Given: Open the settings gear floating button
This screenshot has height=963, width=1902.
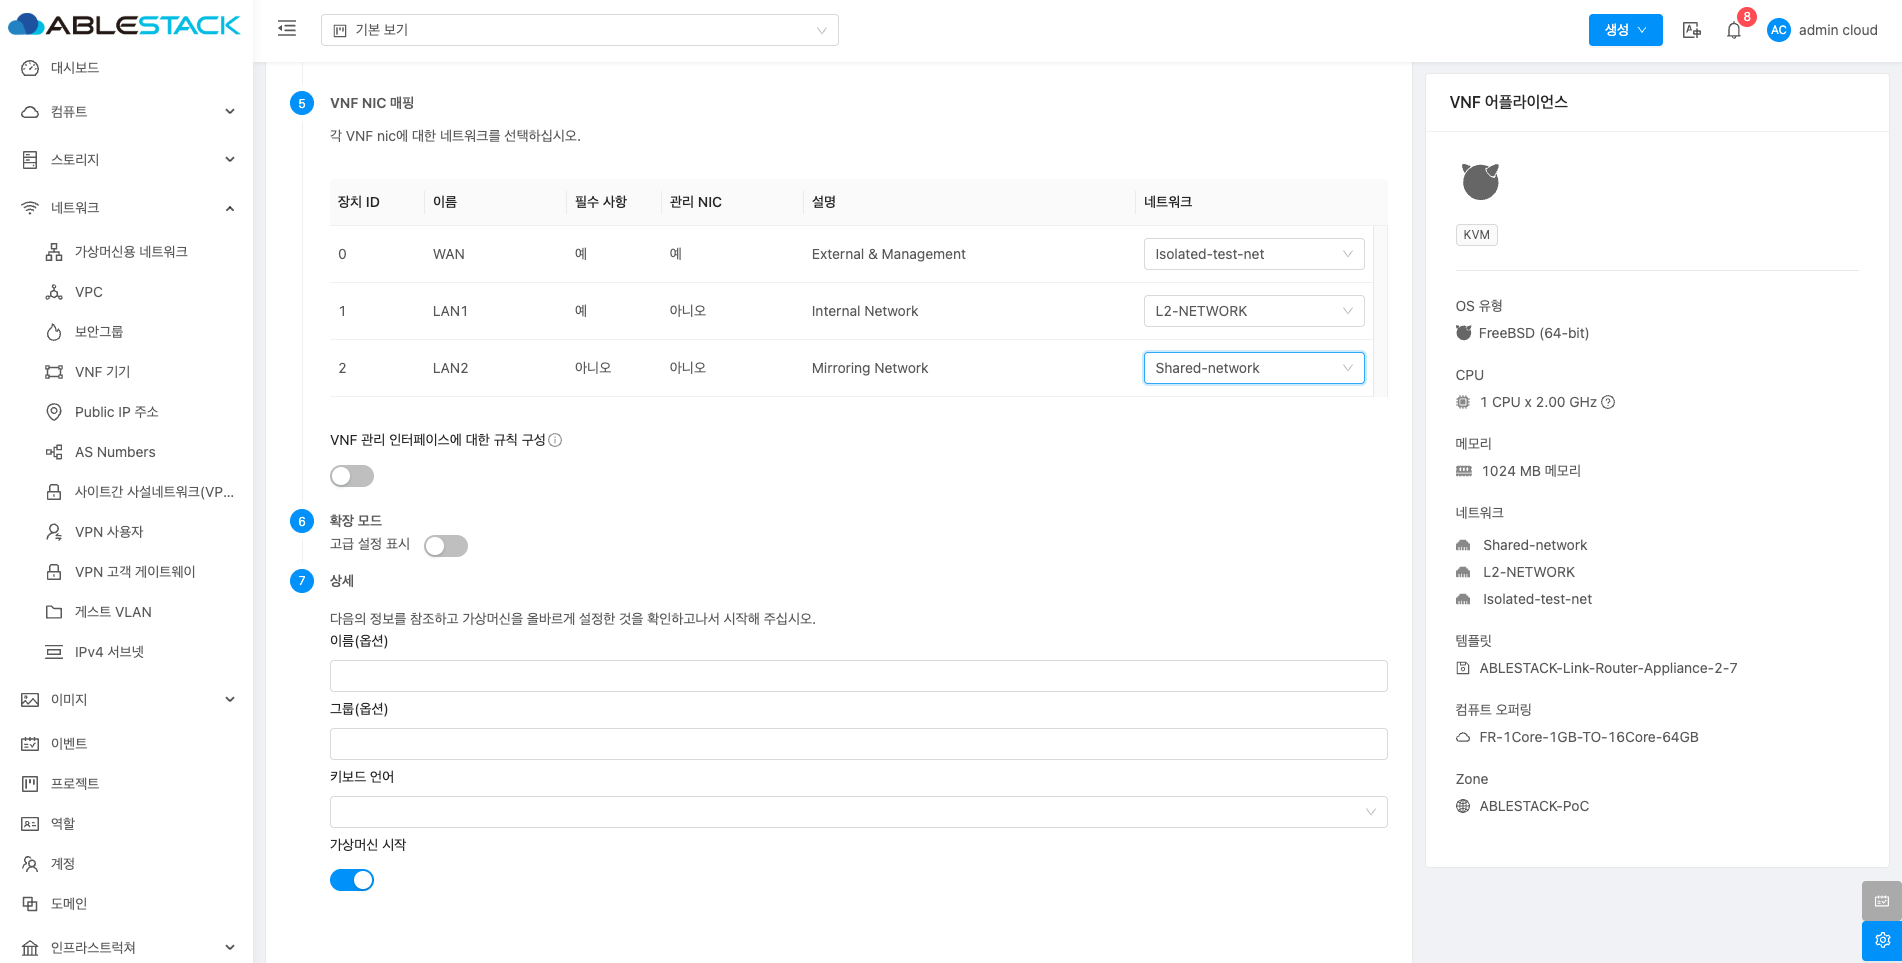Looking at the screenshot, I should (1881, 940).
